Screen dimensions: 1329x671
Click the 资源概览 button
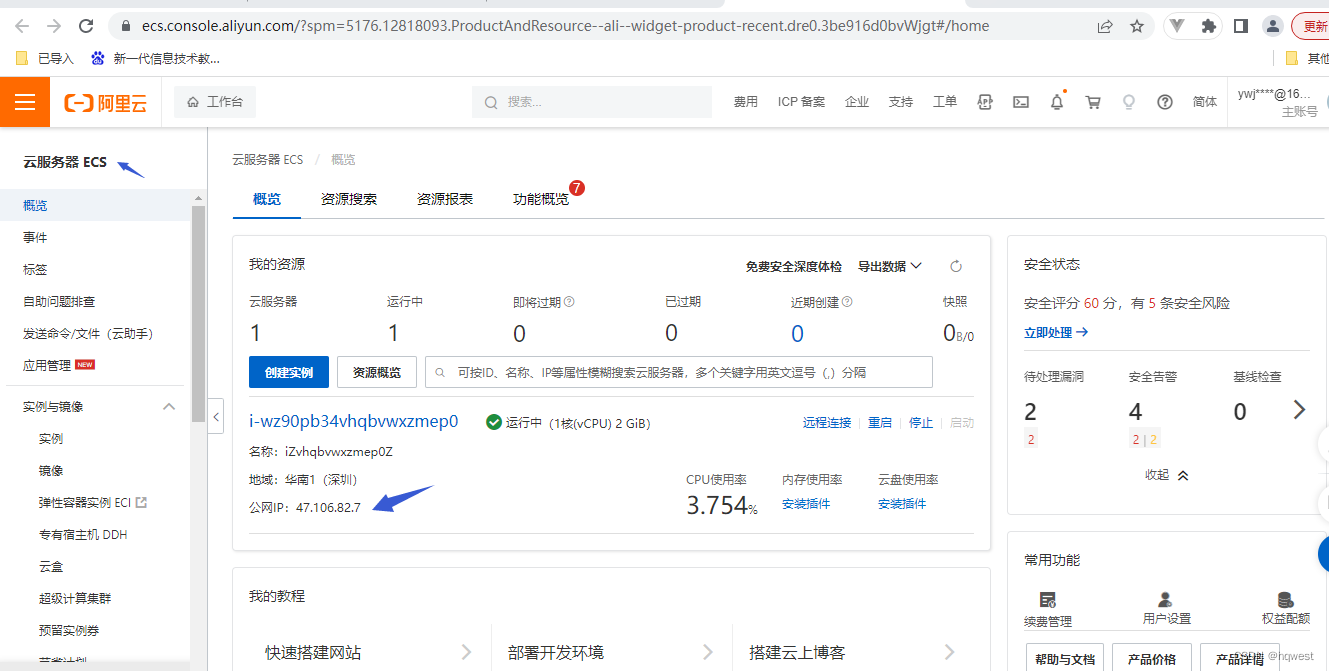pos(377,372)
